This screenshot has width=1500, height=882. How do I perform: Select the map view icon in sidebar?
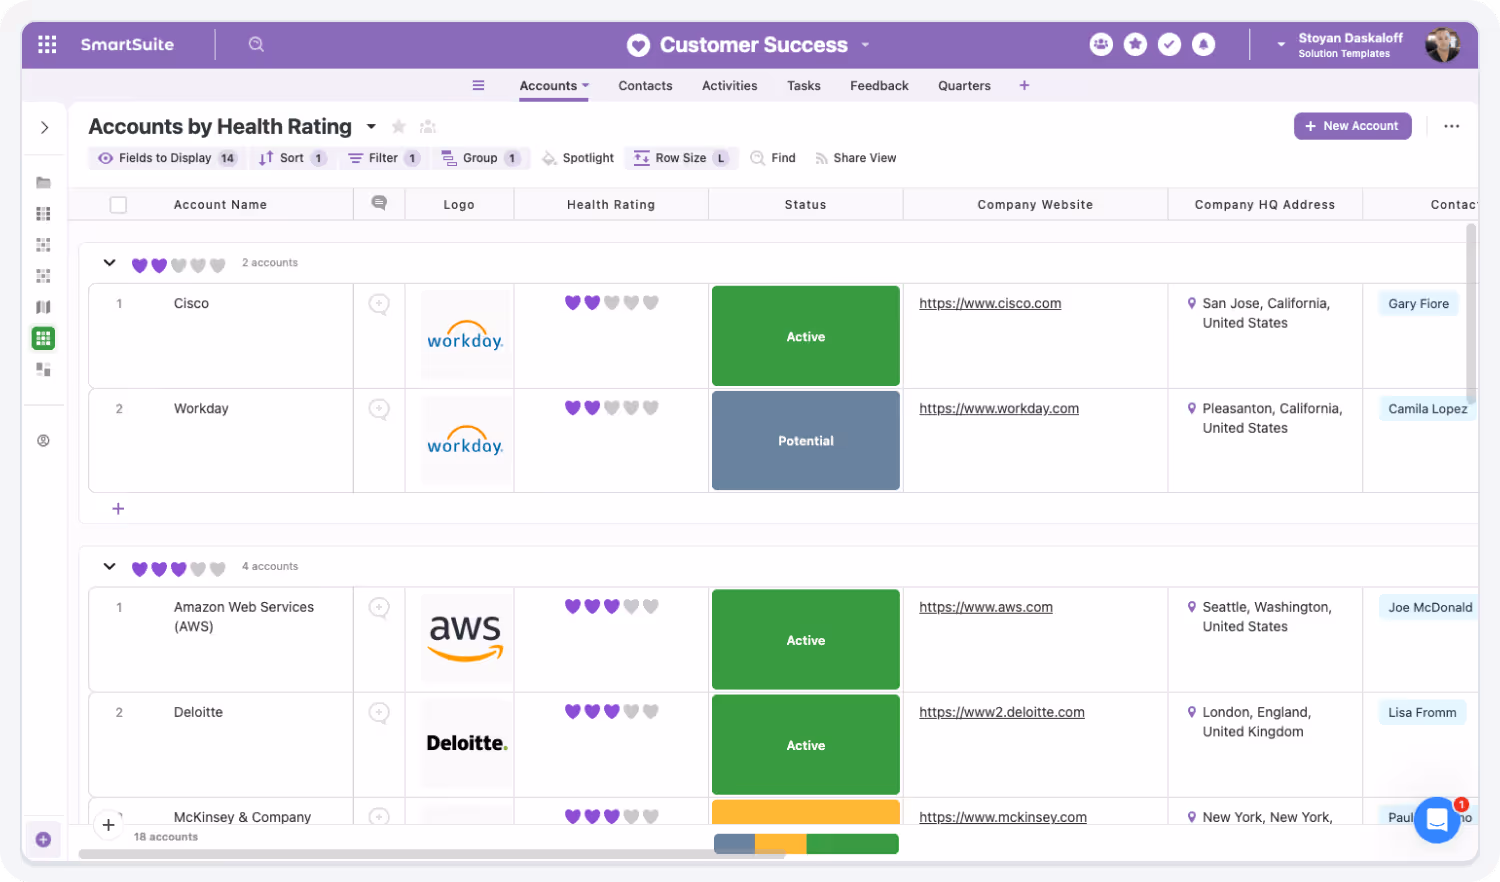click(x=43, y=307)
